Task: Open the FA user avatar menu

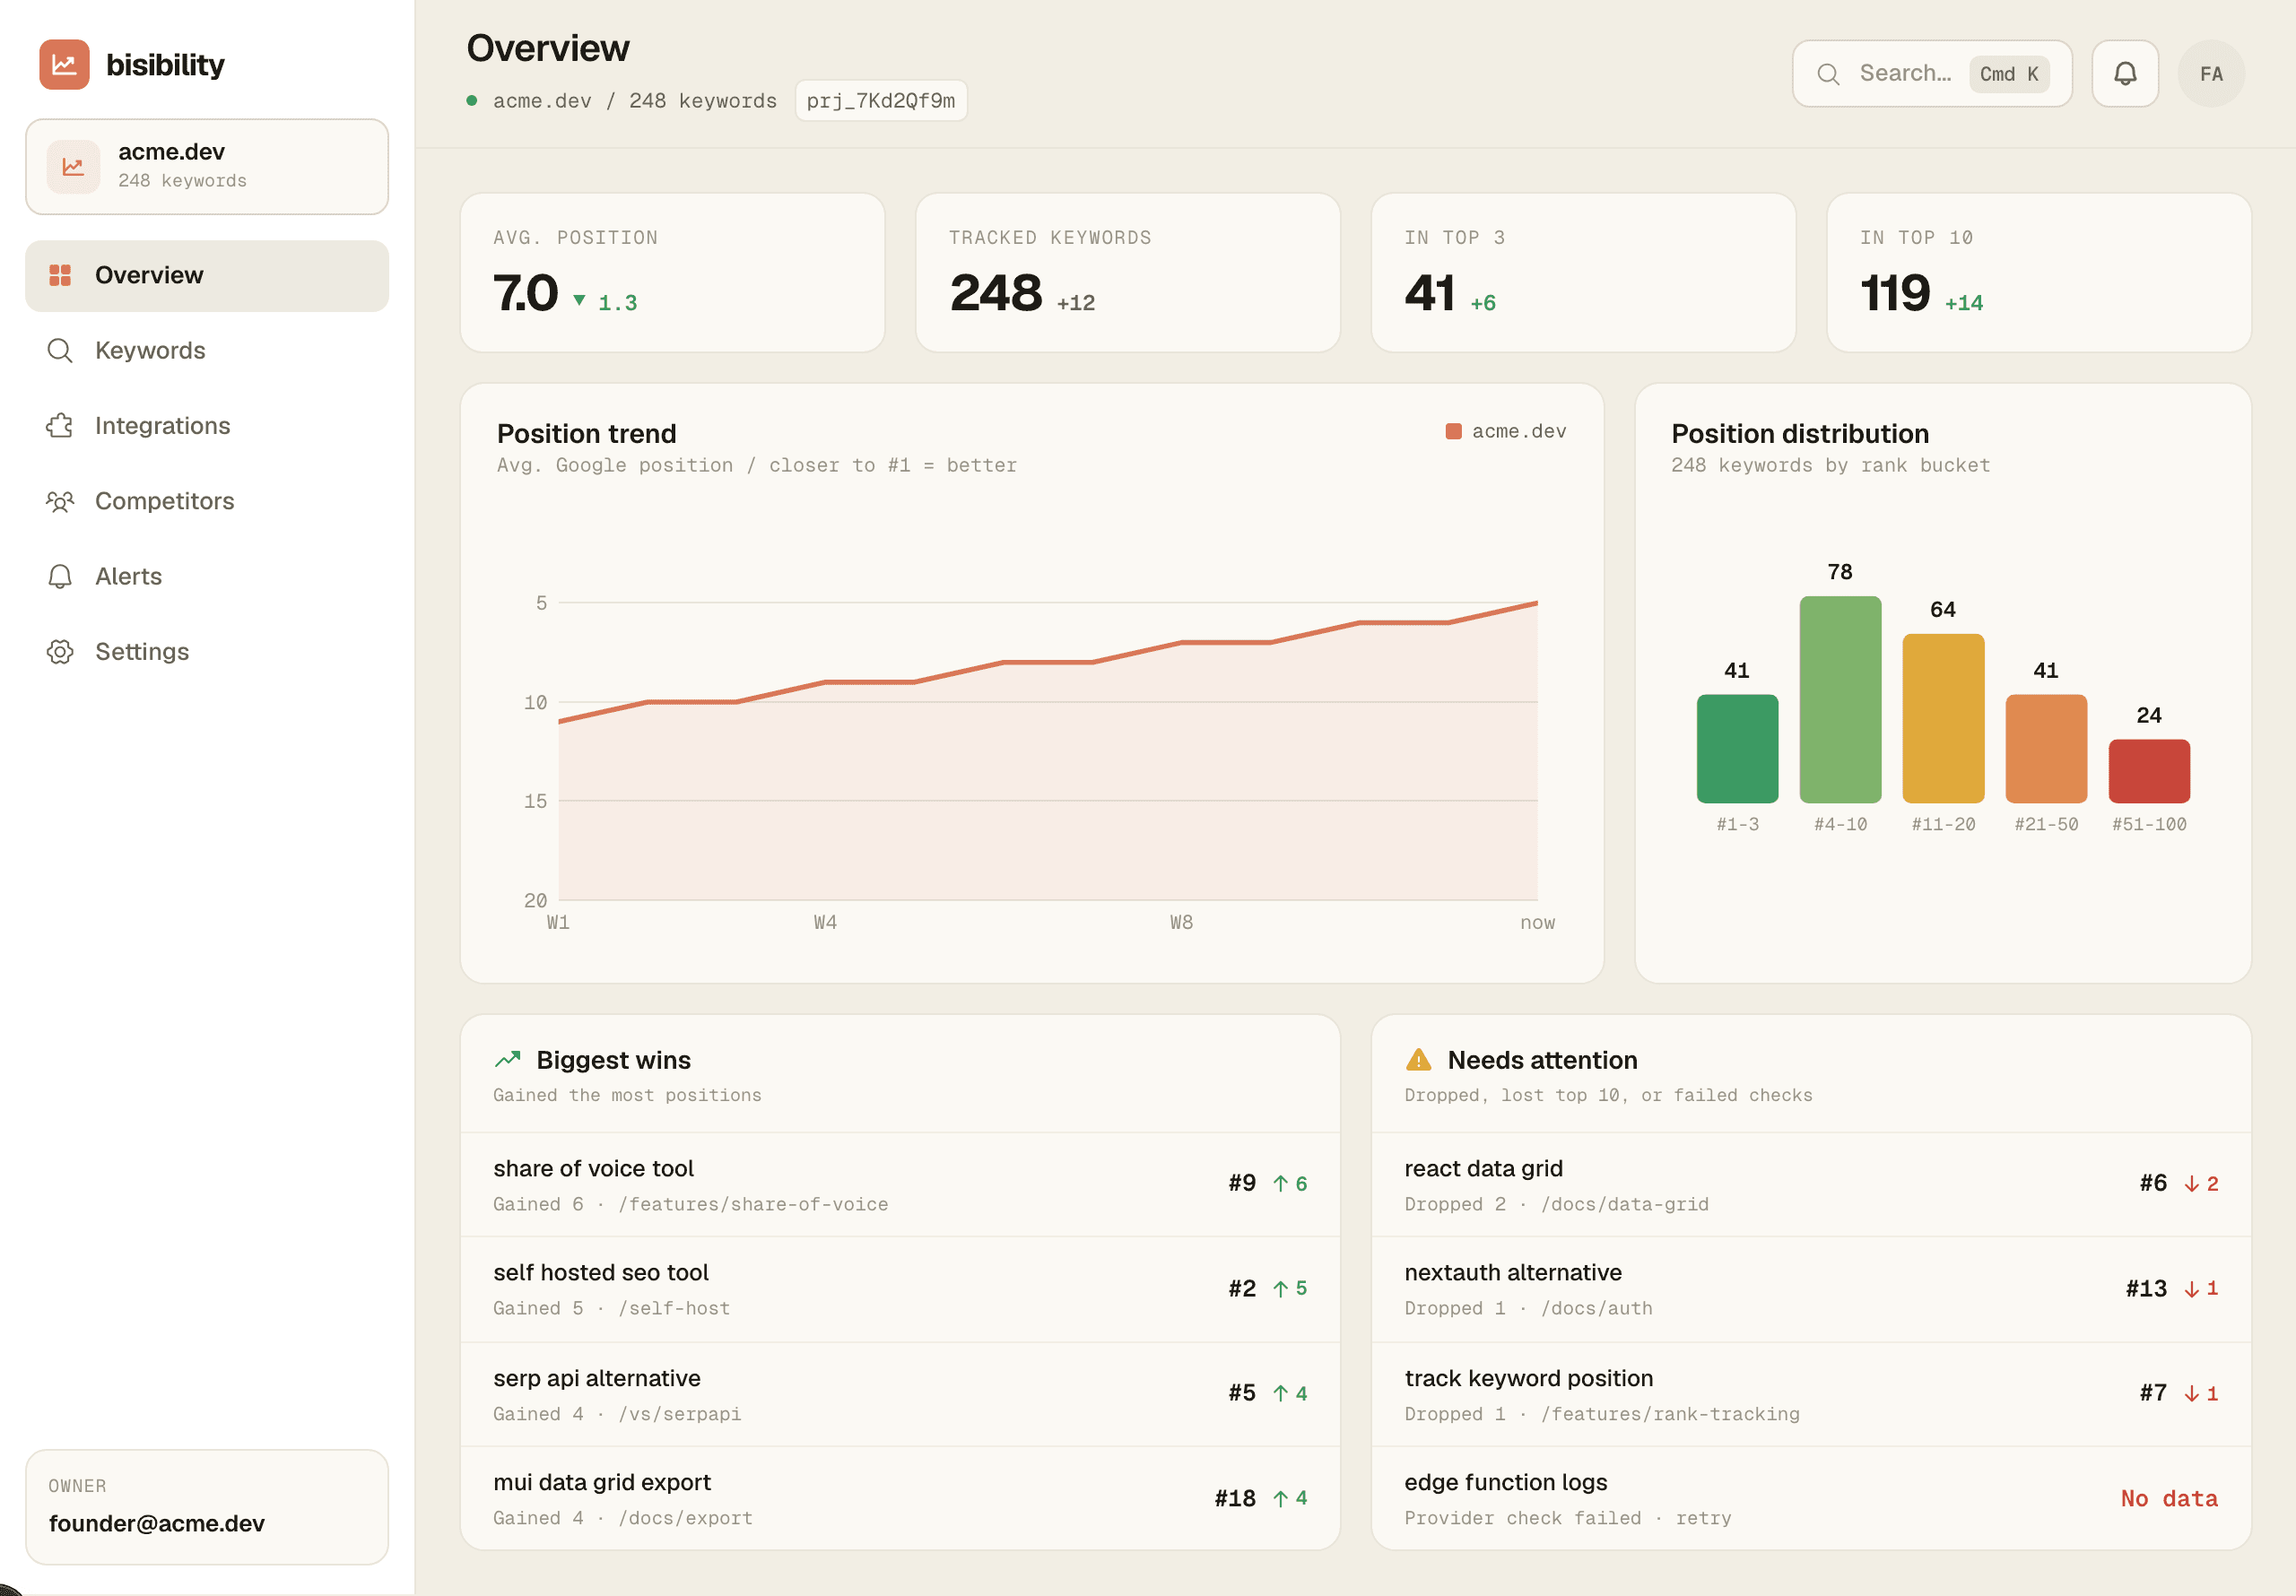Action: (2211, 74)
